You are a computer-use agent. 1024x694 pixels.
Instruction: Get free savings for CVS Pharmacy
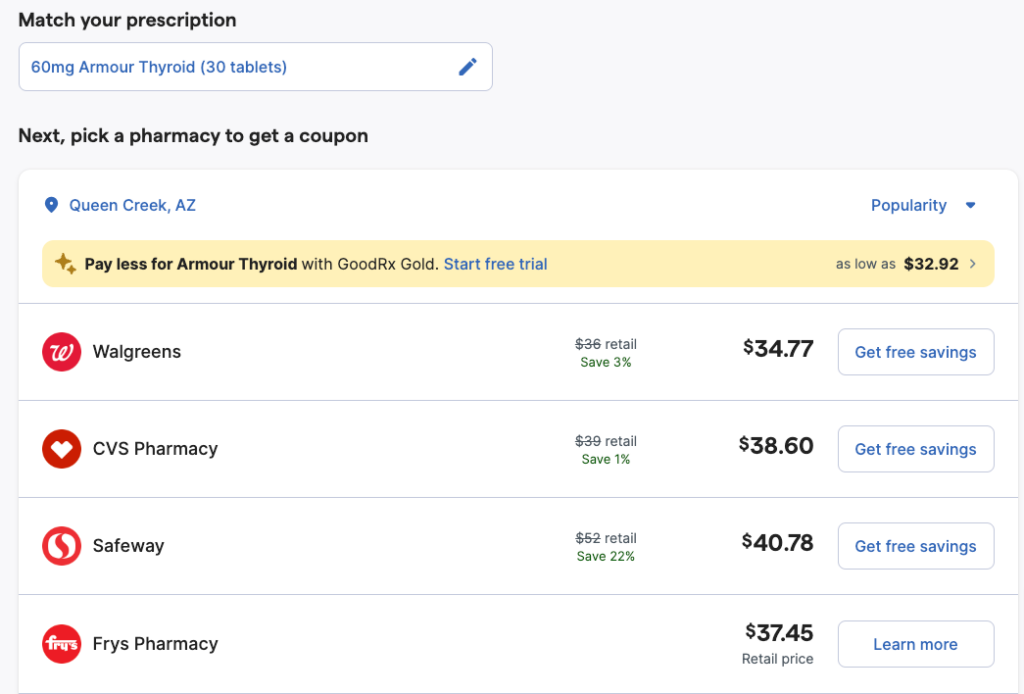coord(915,449)
